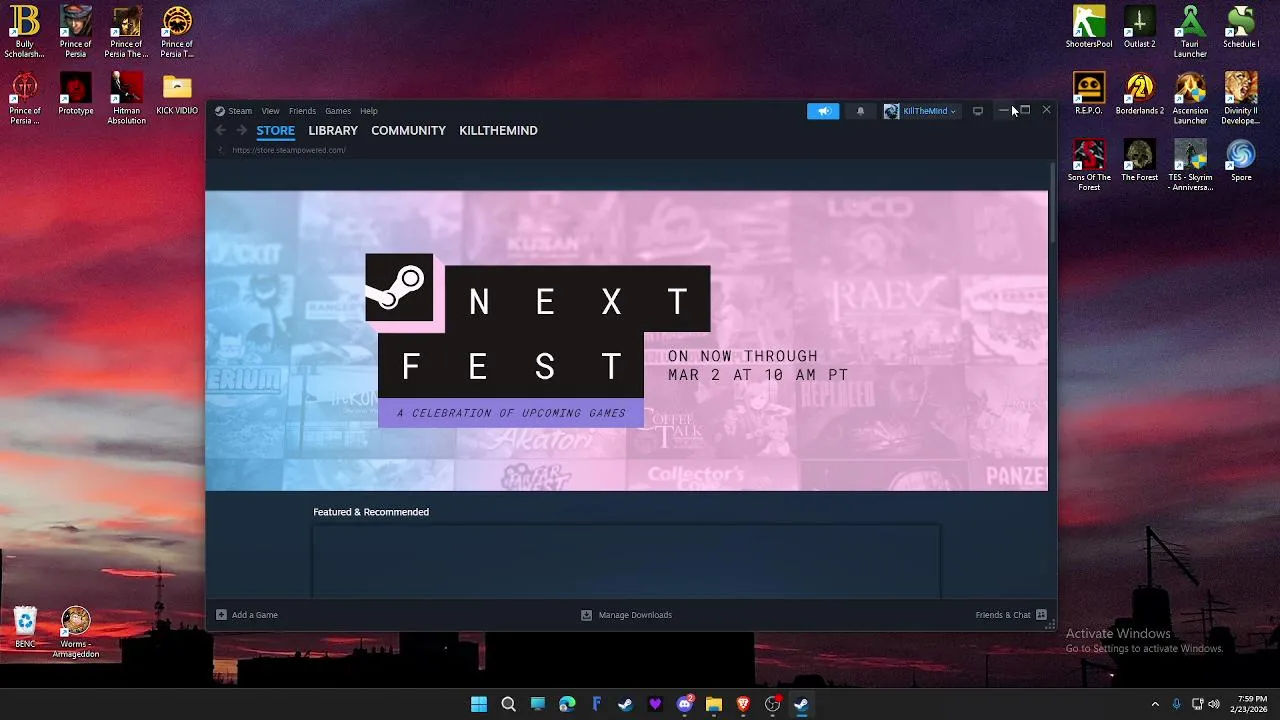Open the KILLTHEMIND profile tab
Viewport: 1280px width, 720px height.
(x=498, y=131)
